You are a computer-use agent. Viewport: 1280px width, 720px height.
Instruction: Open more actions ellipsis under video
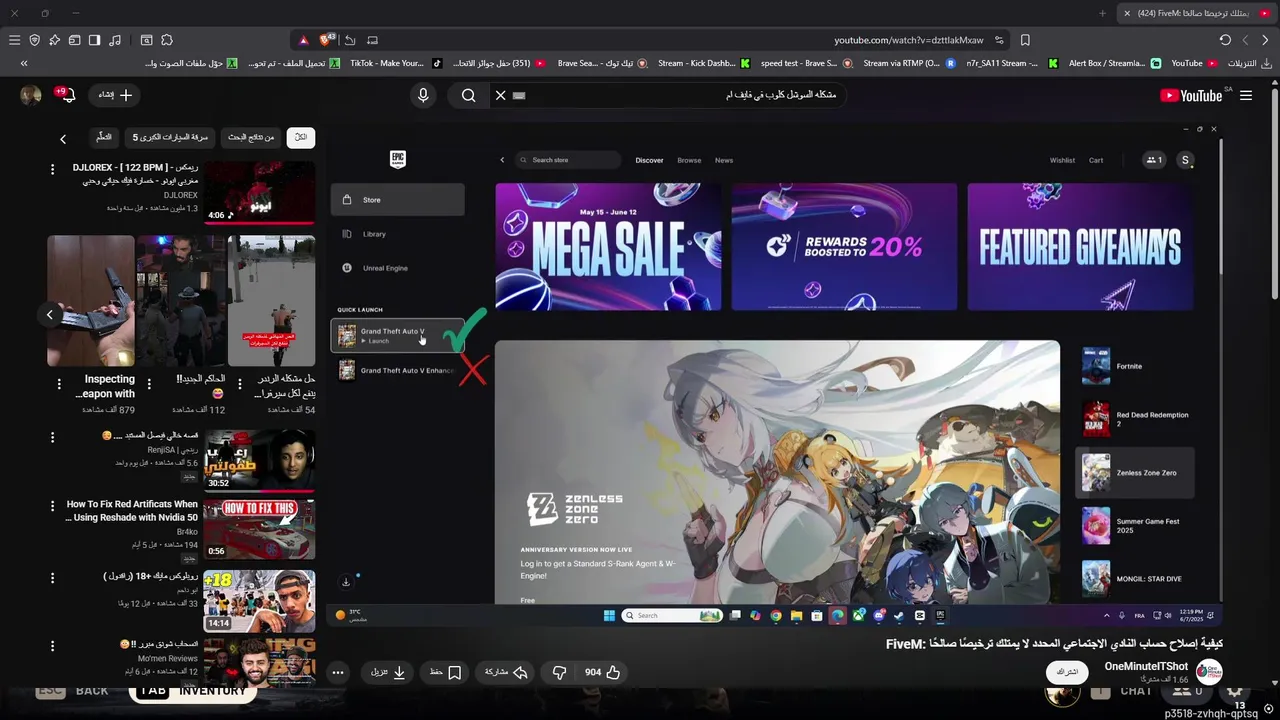click(x=338, y=672)
